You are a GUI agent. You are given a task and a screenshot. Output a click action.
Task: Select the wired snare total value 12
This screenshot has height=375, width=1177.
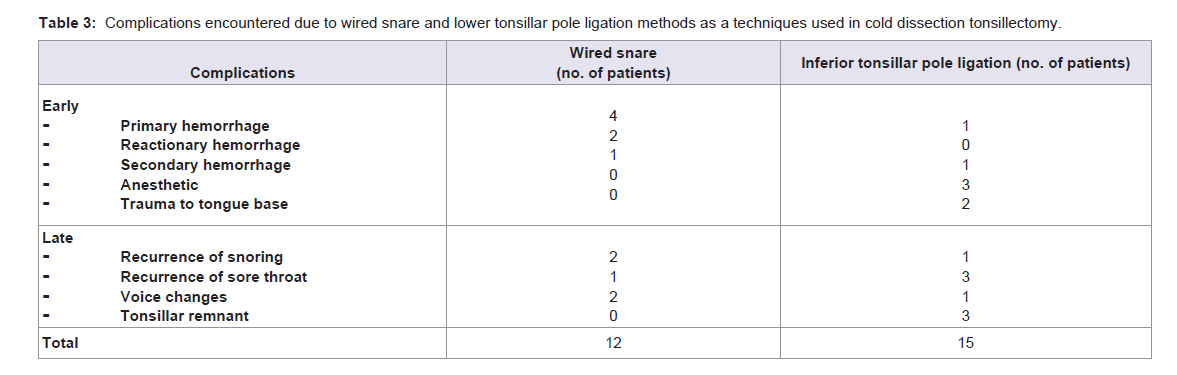pos(613,343)
